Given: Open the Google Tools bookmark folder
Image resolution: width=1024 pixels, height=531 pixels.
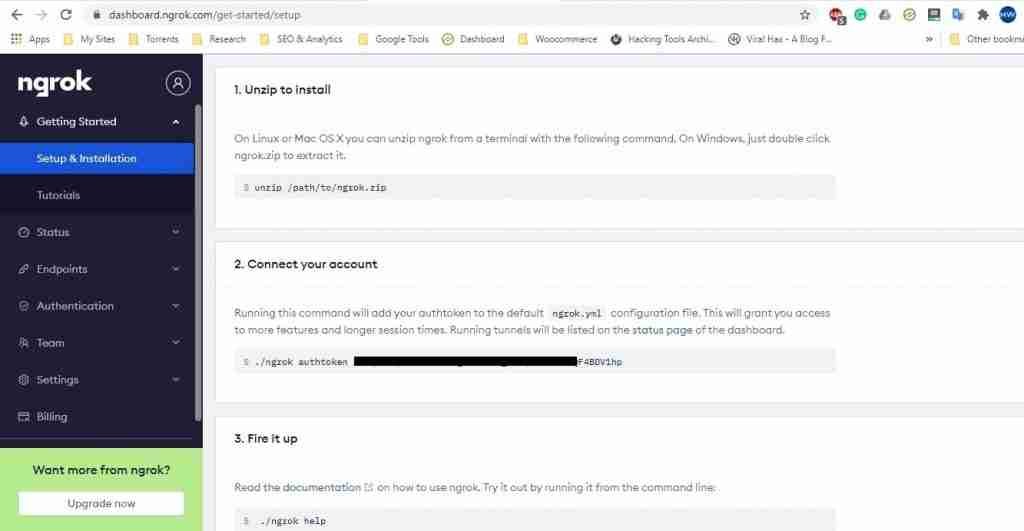Looking at the screenshot, I should coord(394,39).
